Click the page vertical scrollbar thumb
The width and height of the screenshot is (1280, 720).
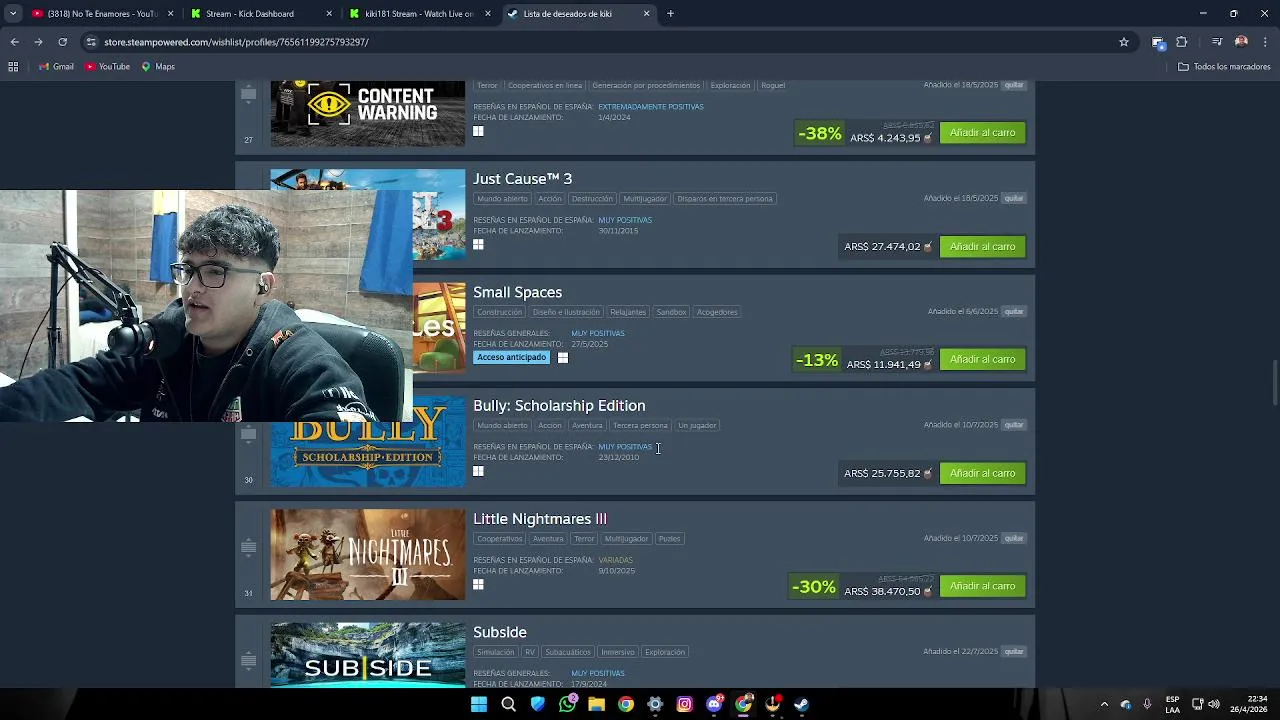(x=1275, y=383)
